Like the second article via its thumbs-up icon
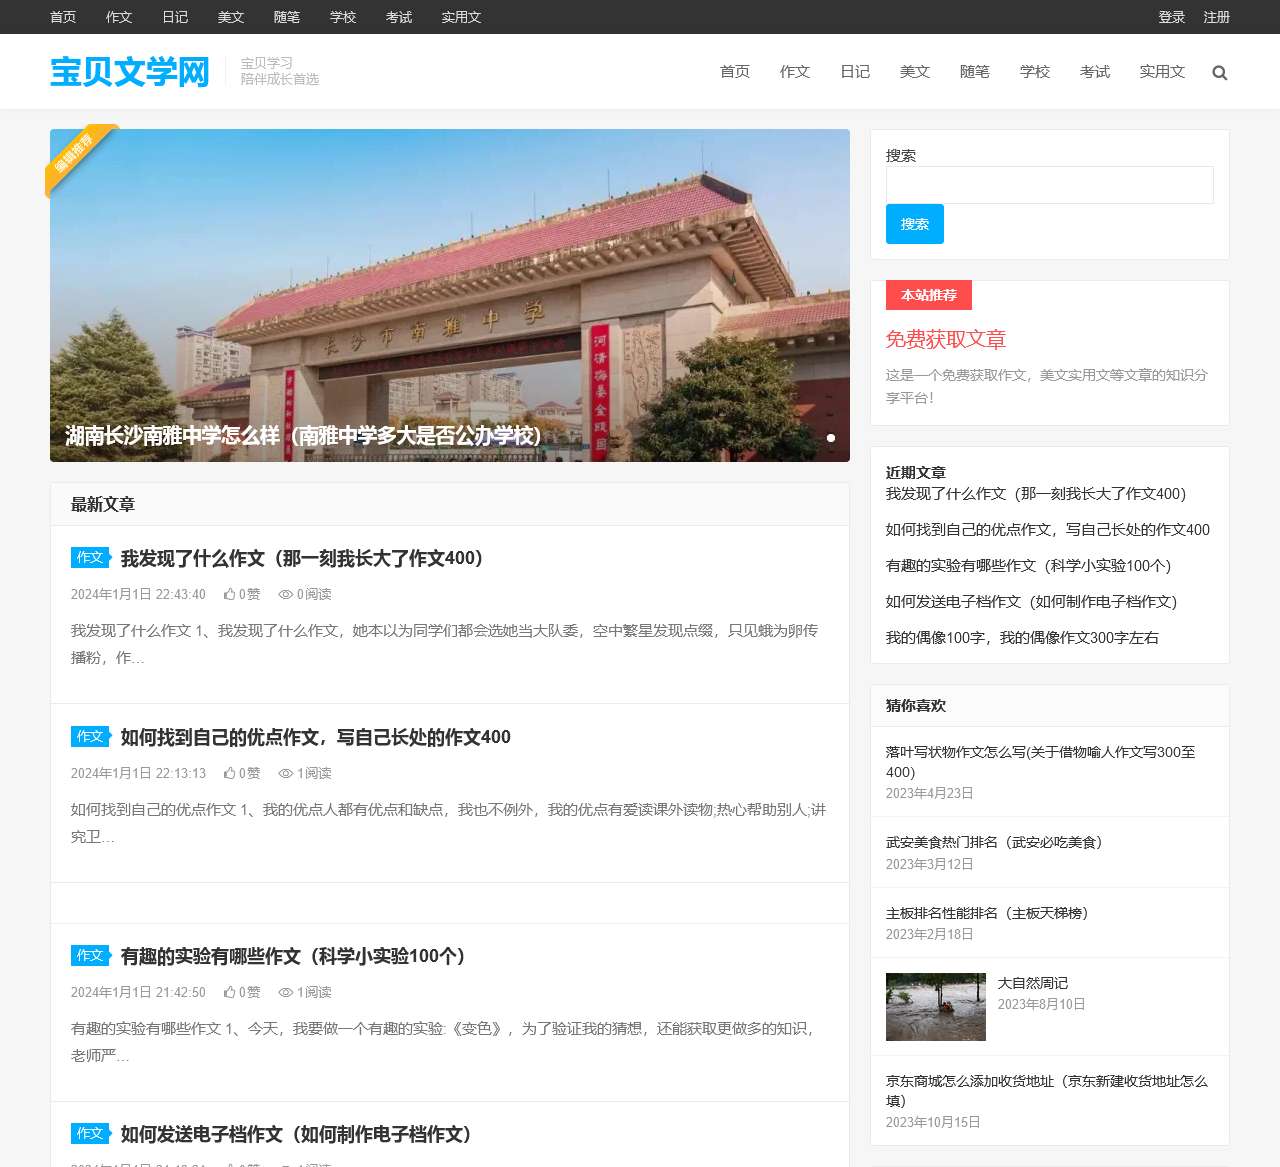The width and height of the screenshot is (1280, 1167). 229,773
